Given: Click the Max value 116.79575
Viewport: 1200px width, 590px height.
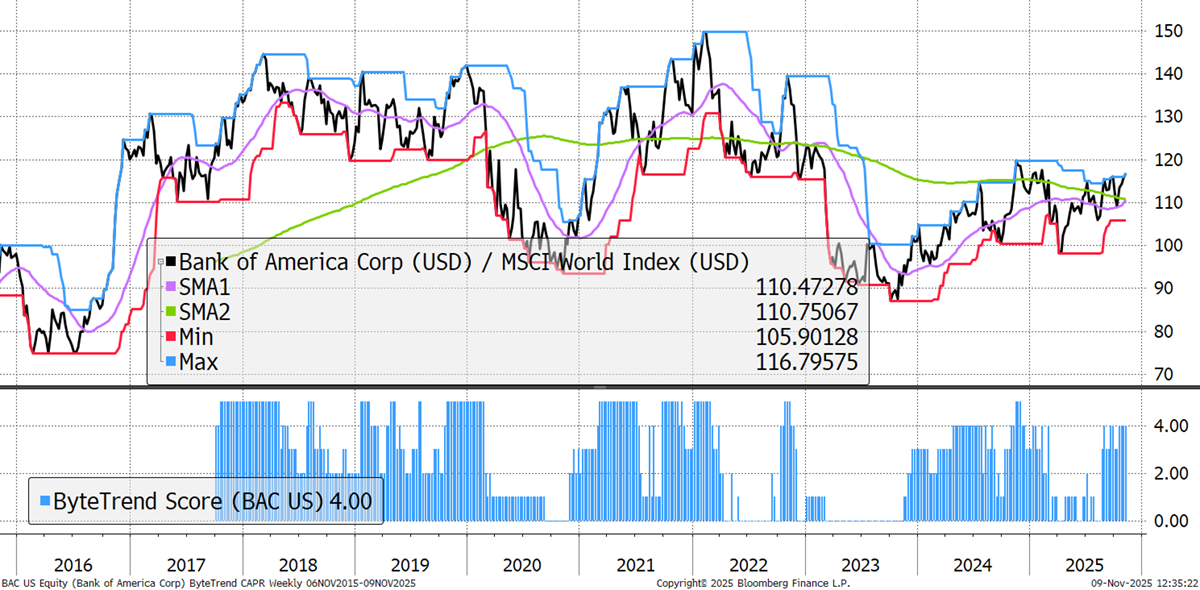Looking at the screenshot, I should pos(807,361).
